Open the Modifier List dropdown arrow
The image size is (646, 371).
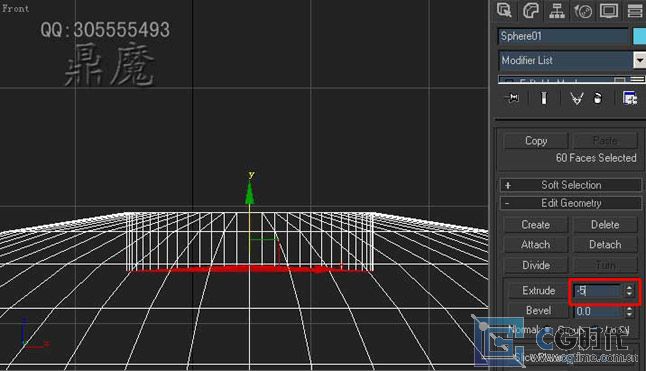[x=639, y=61]
